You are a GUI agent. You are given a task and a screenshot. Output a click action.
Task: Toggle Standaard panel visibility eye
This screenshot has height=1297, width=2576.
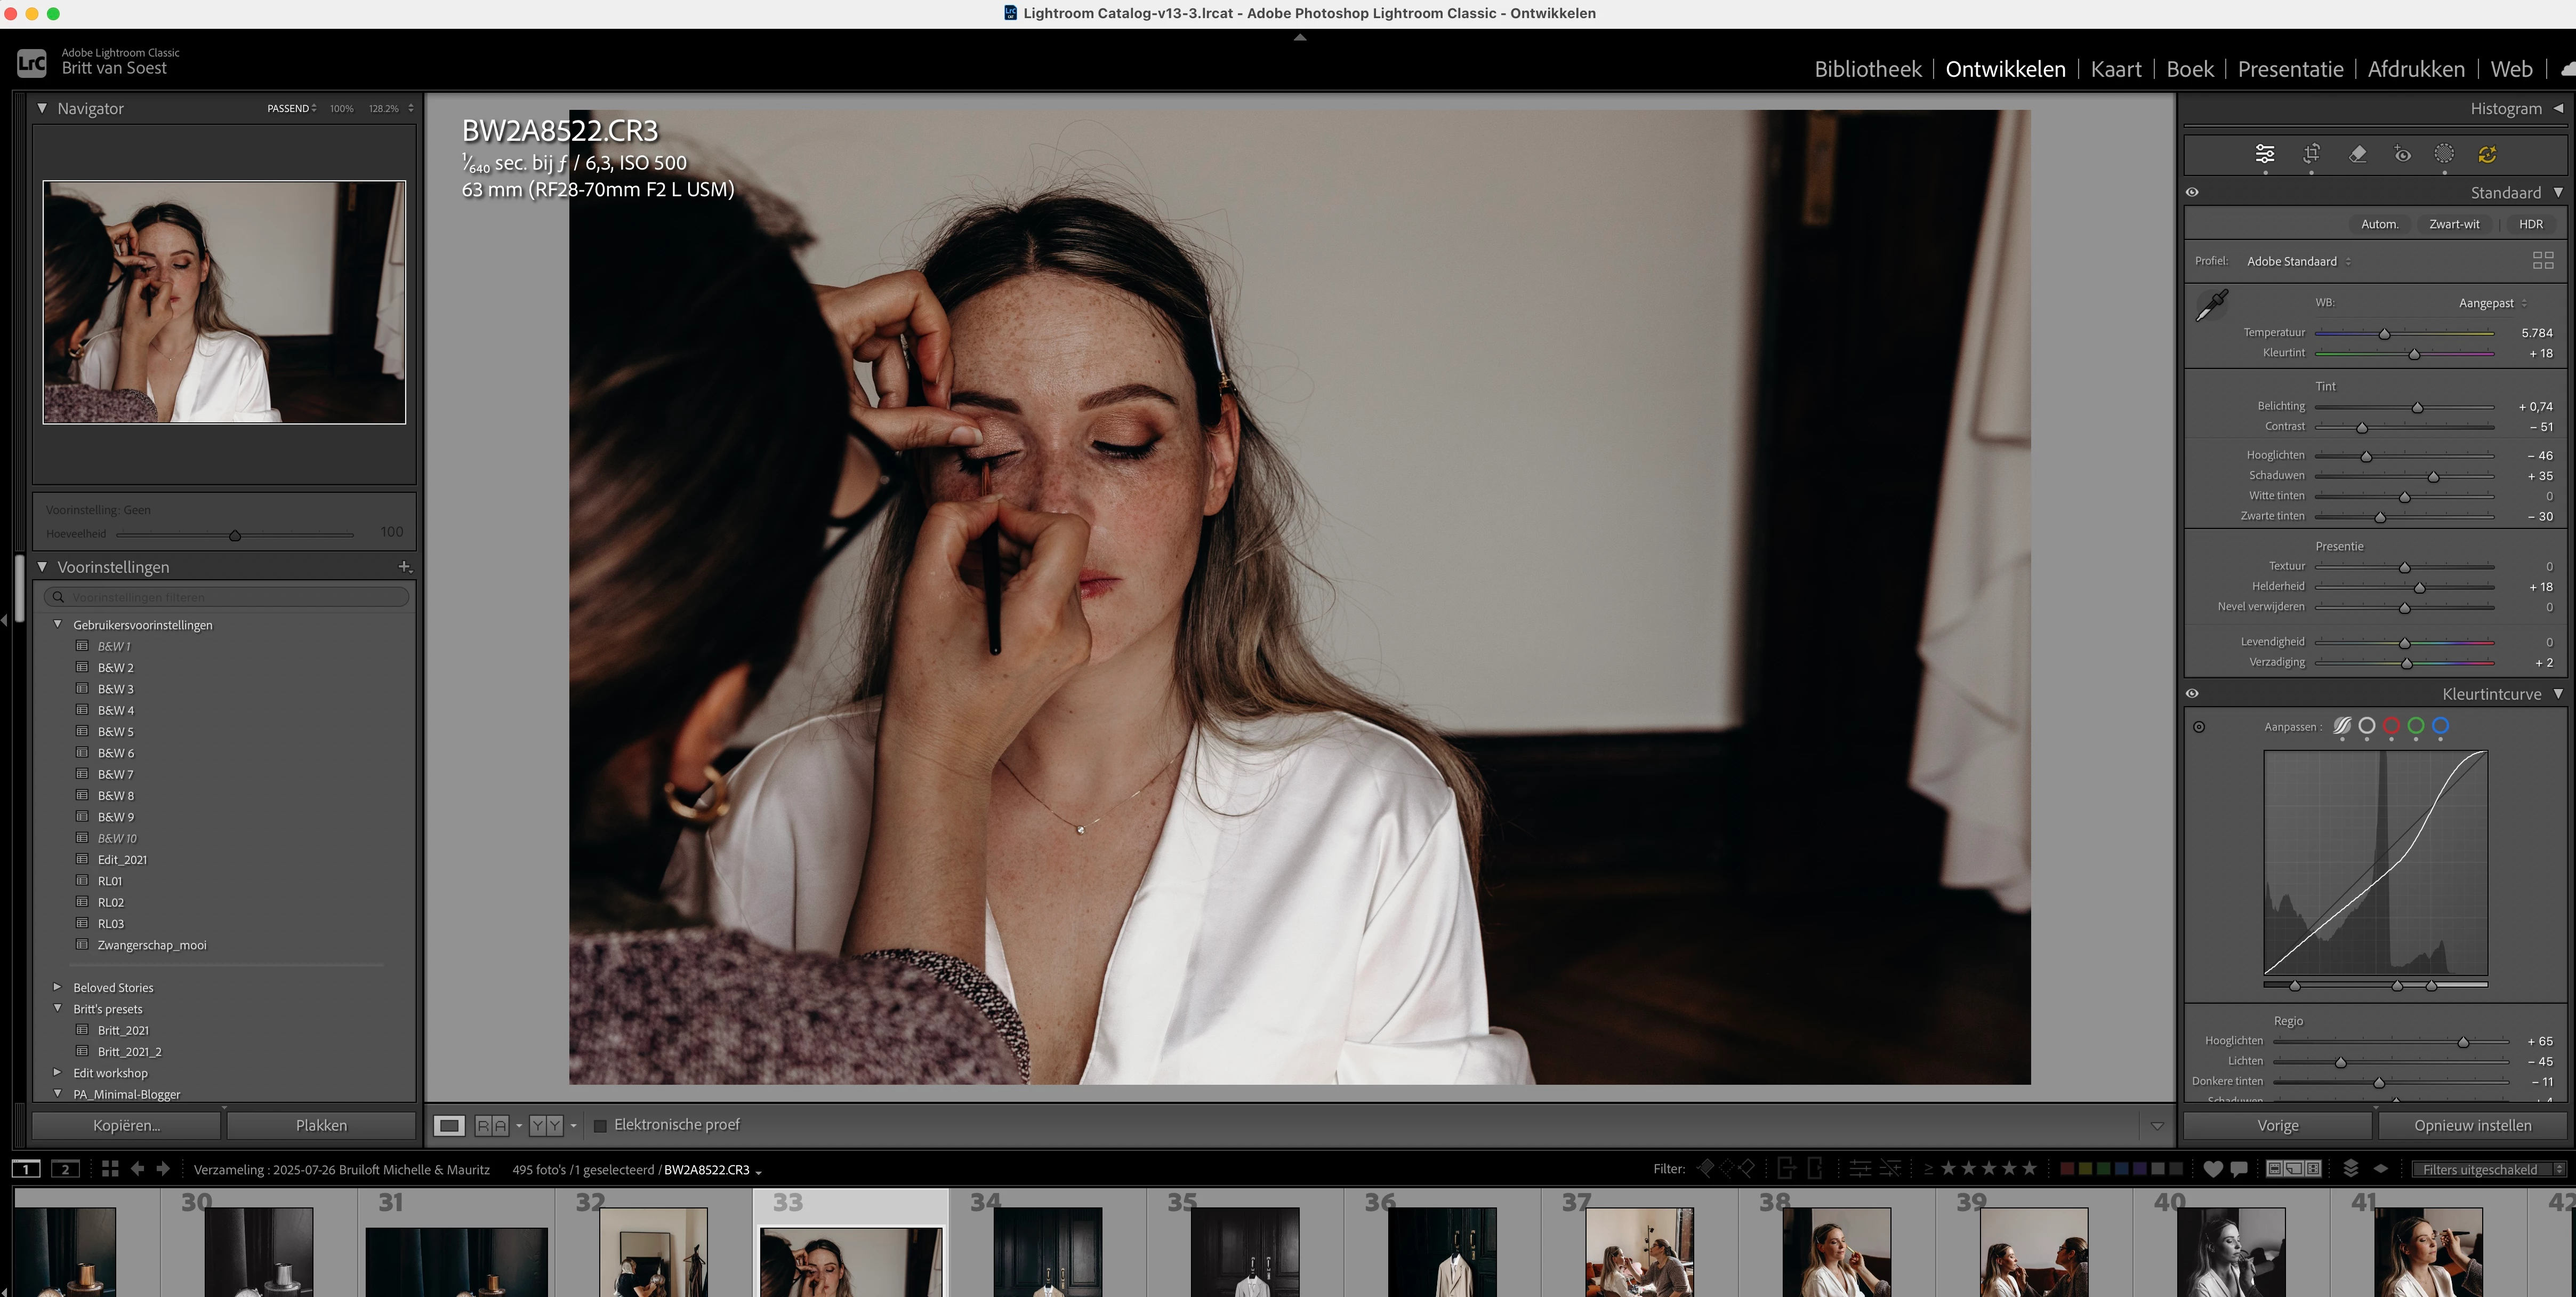pyautogui.click(x=2192, y=192)
